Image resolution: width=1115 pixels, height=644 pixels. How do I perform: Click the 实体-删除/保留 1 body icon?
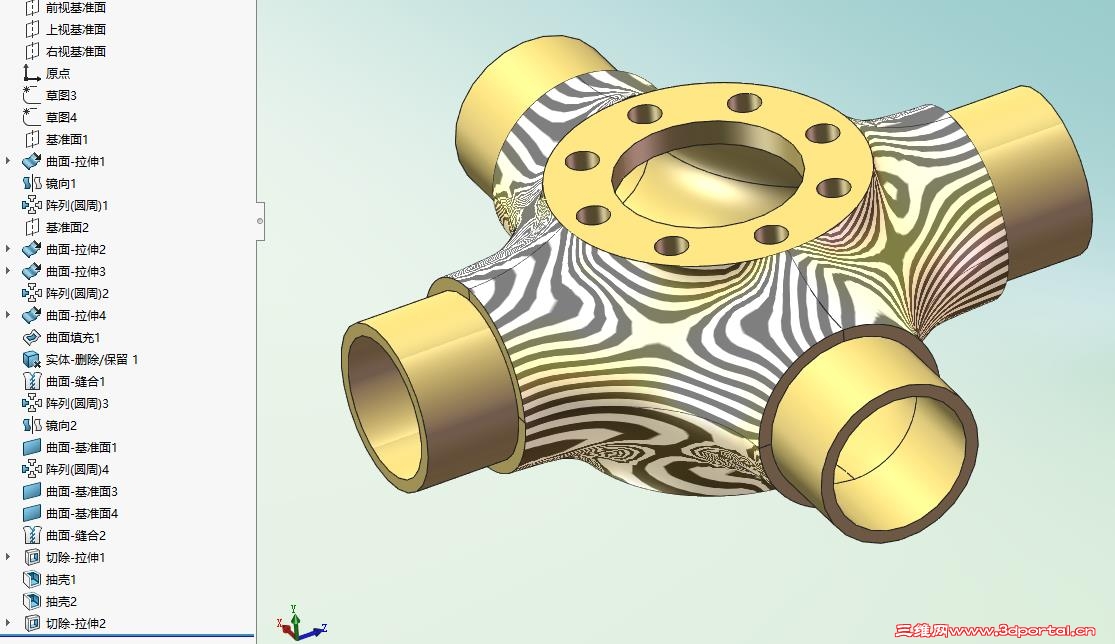pyautogui.click(x=32, y=360)
